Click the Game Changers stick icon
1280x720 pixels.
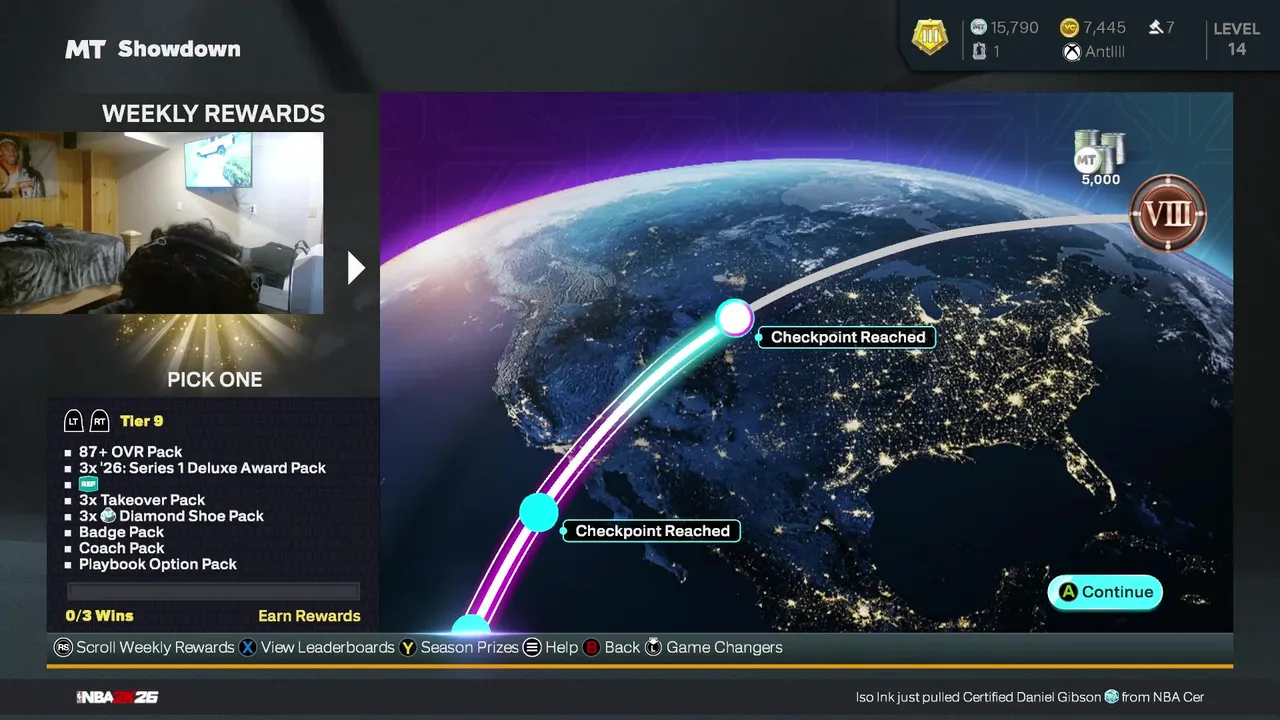click(653, 648)
